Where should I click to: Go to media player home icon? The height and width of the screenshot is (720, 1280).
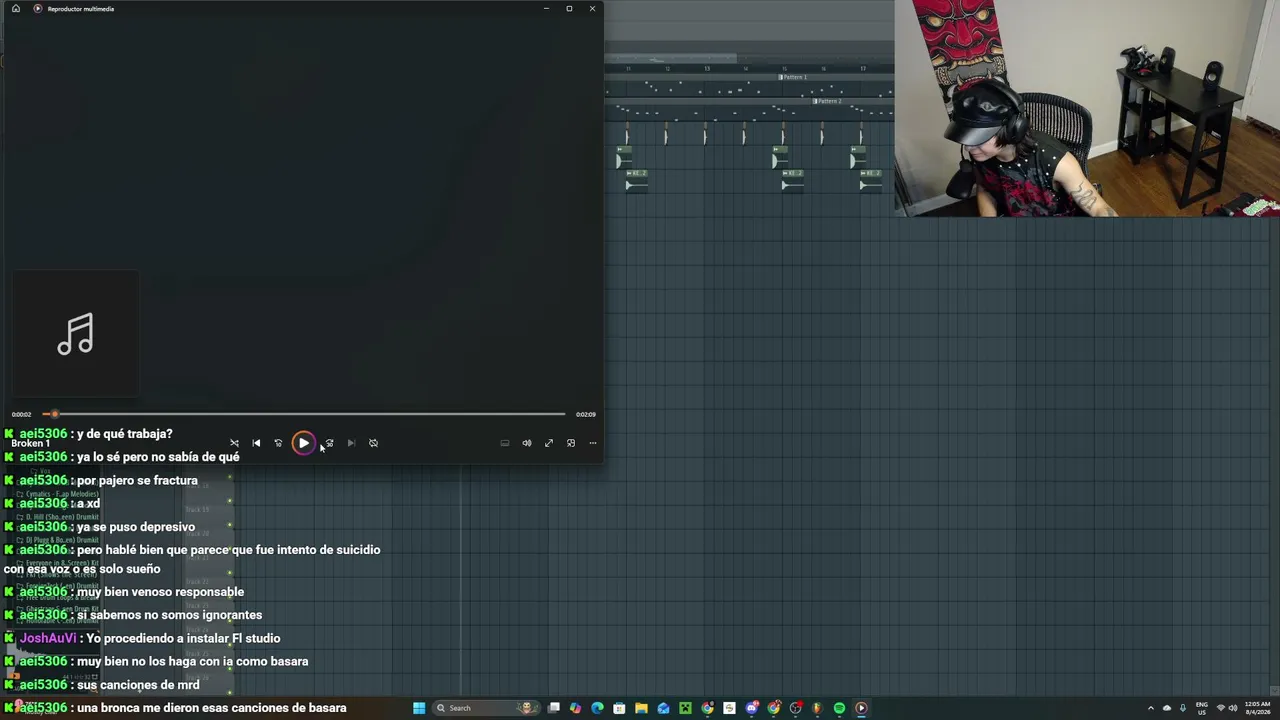pyautogui.click(x=15, y=9)
